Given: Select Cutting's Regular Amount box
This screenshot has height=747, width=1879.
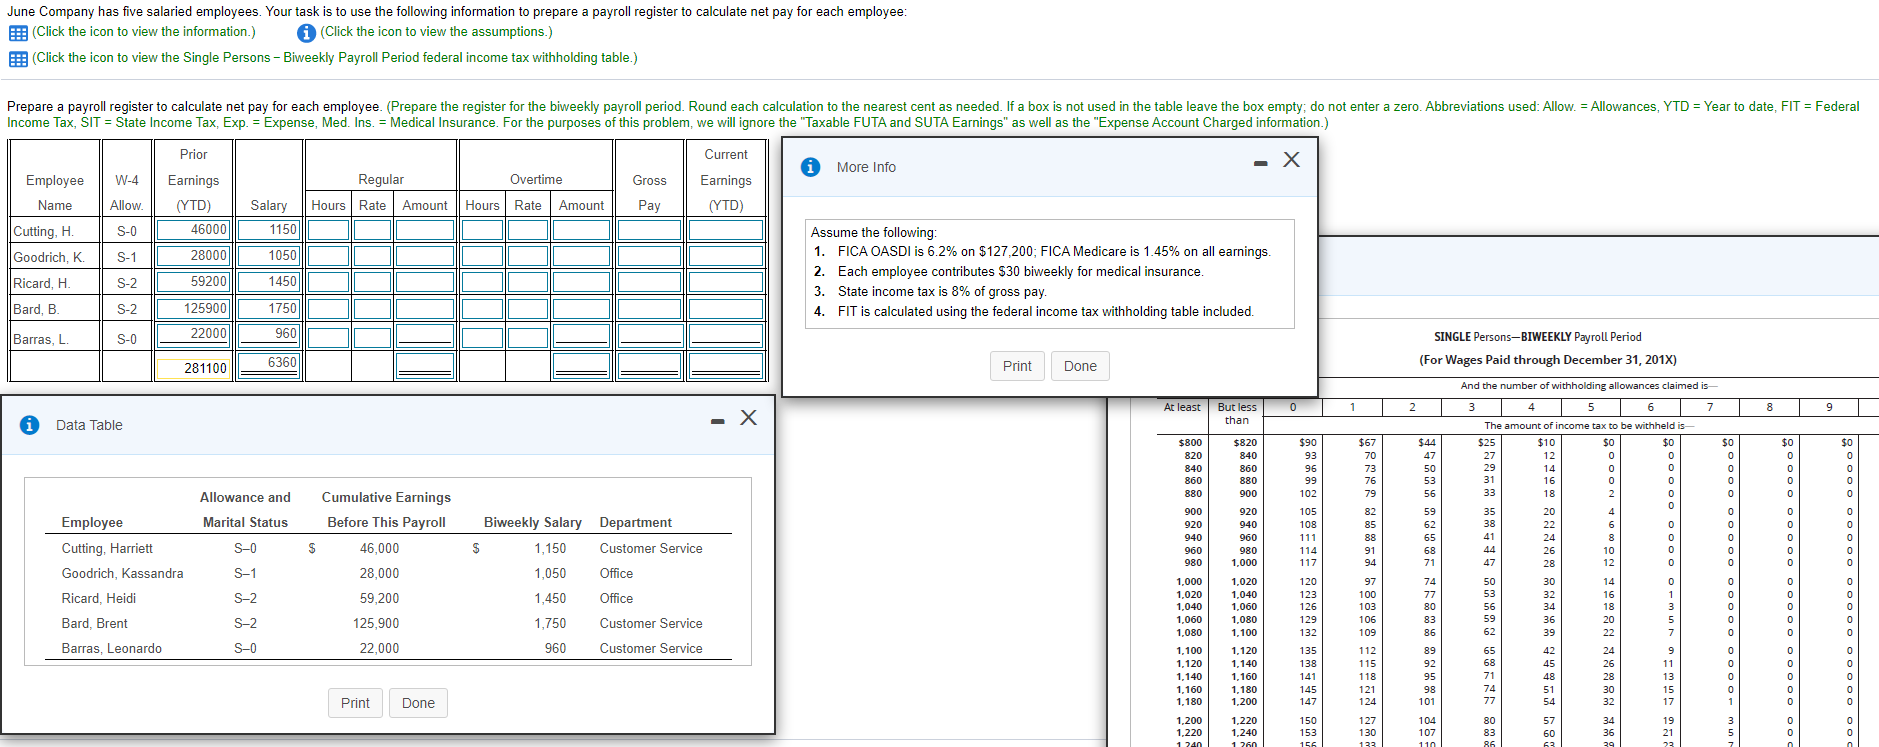Looking at the screenshot, I should point(425,230).
